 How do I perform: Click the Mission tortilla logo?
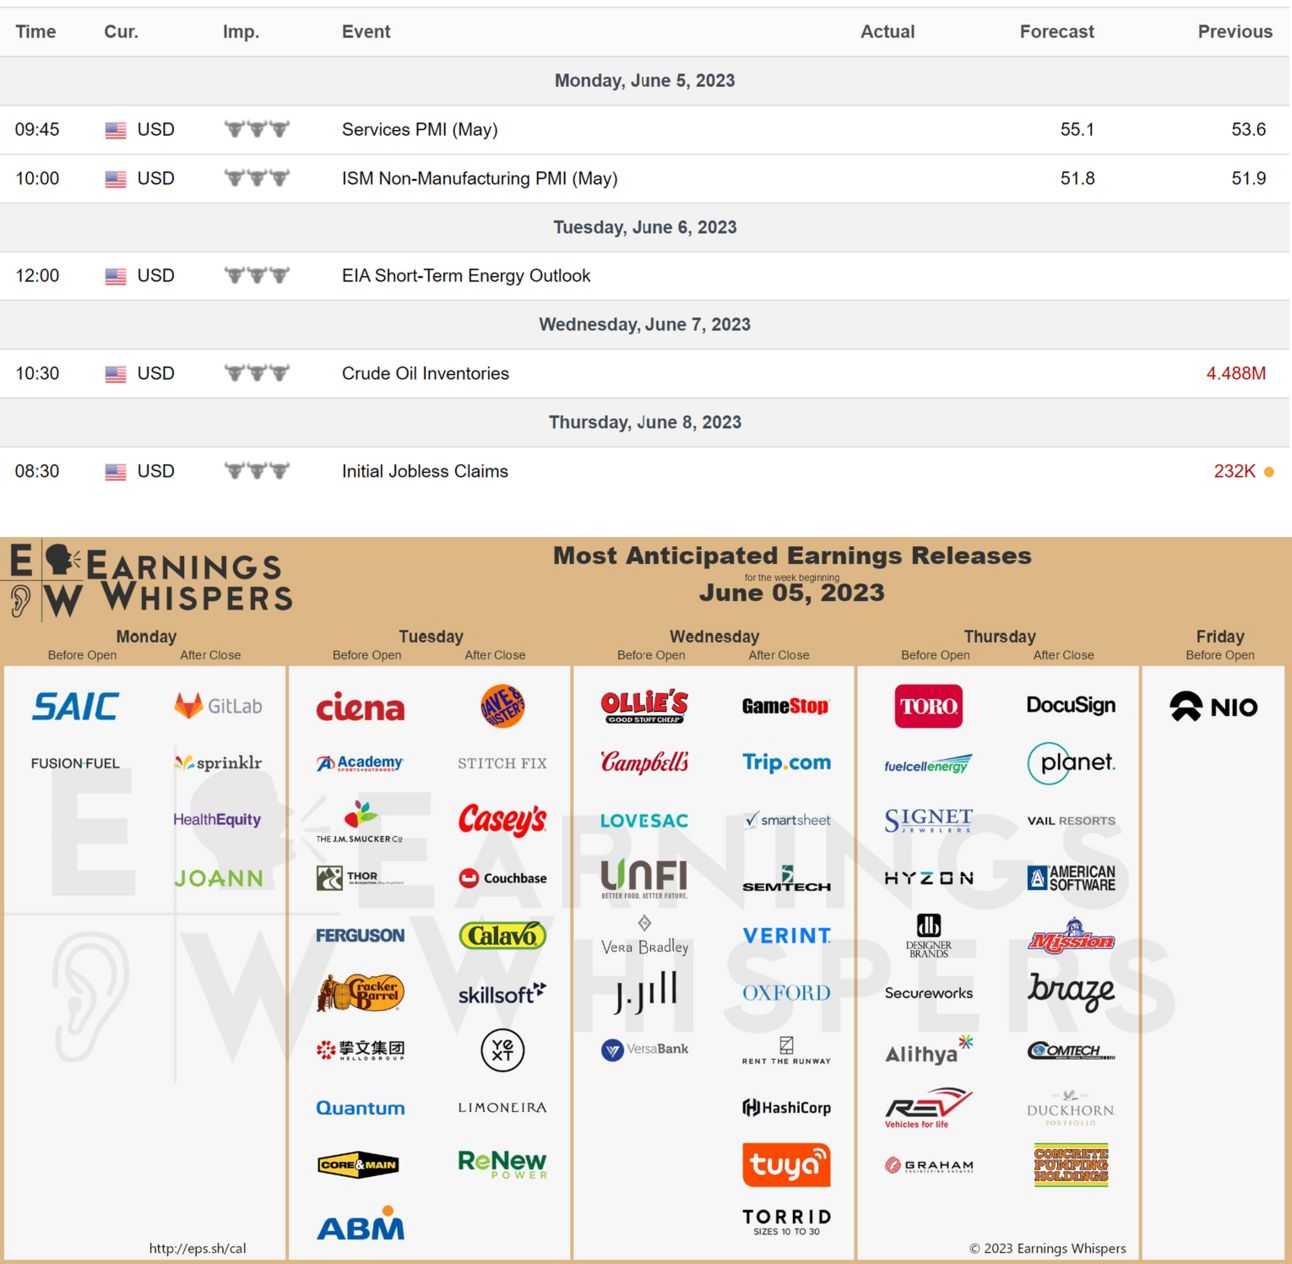coord(1071,936)
